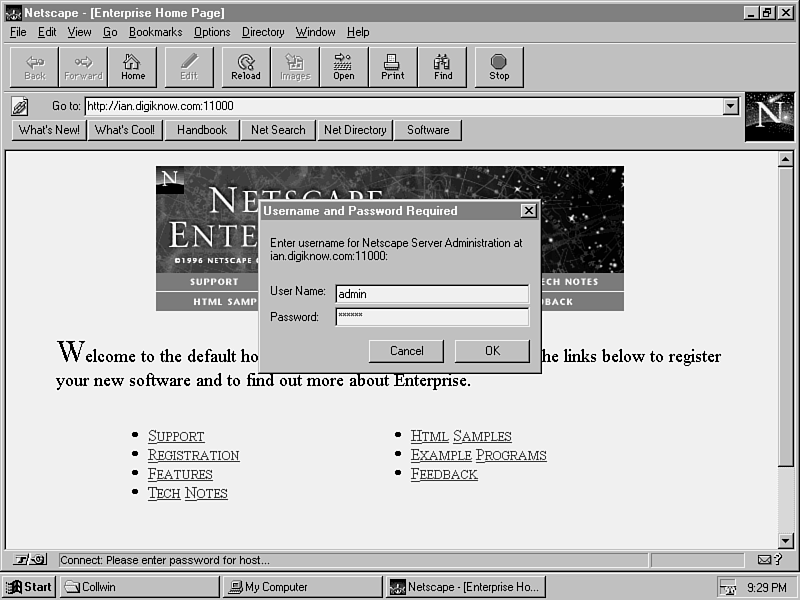Click the Netscape N logo animation
This screenshot has width=800, height=600.
tap(769, 117)
